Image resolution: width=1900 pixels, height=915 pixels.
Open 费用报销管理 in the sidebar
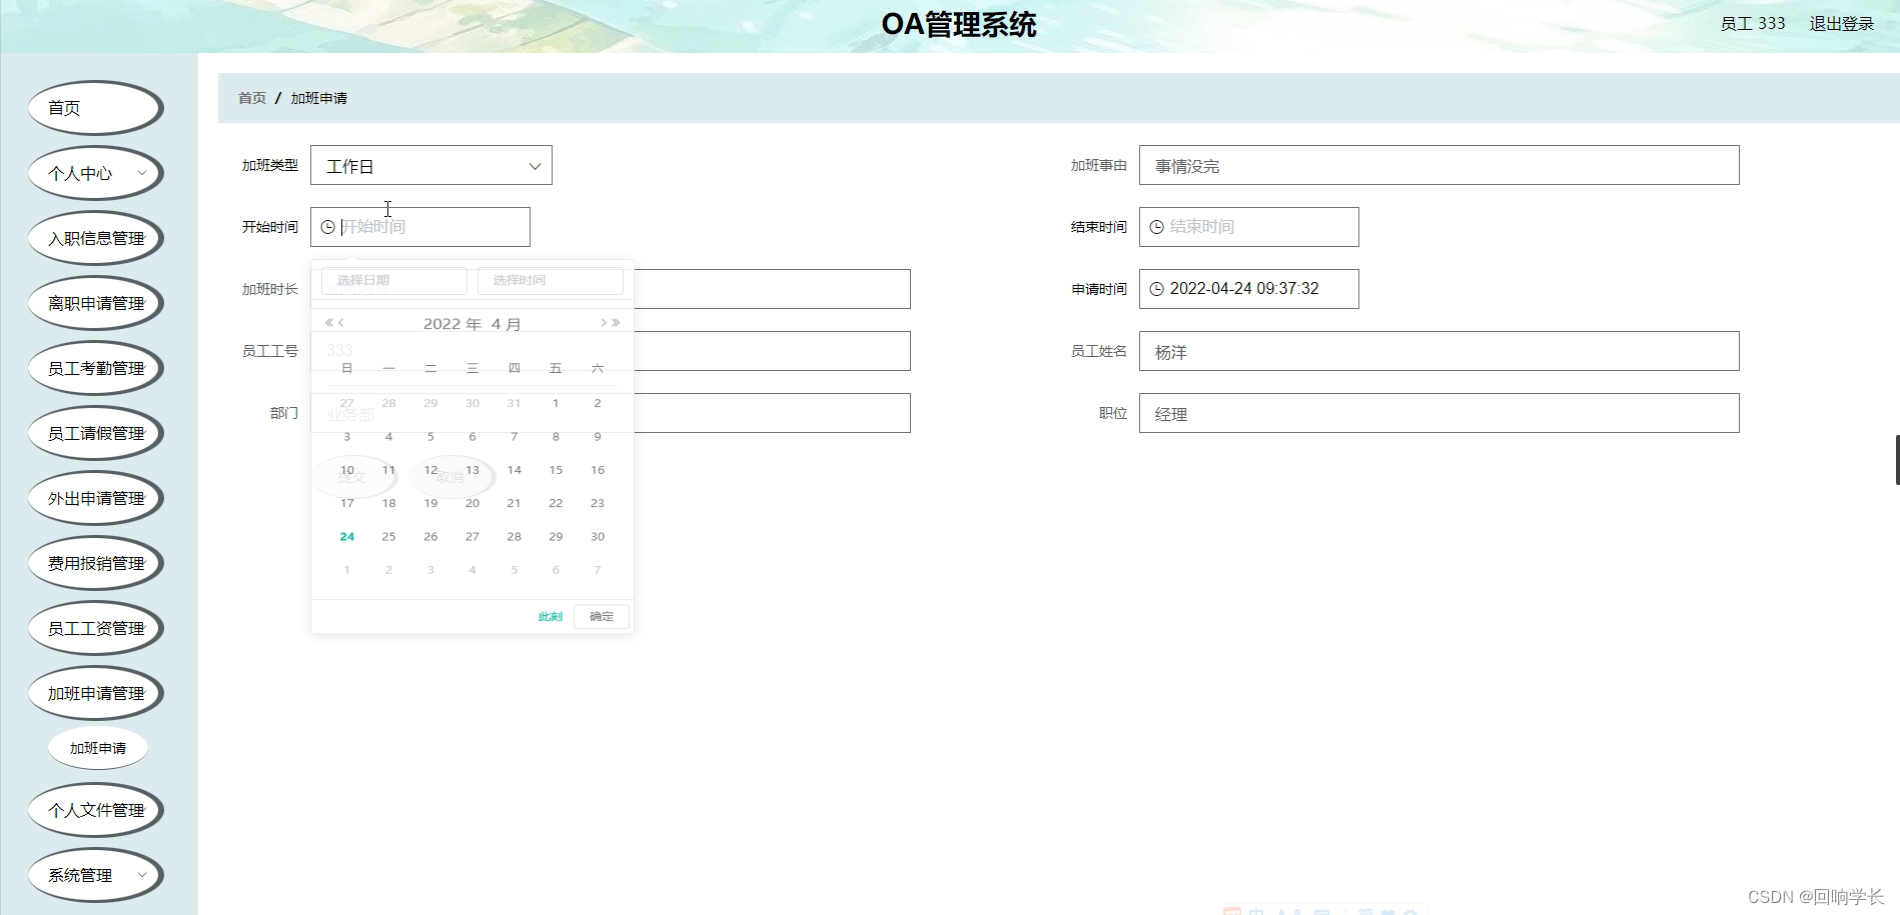coord(95,562)
